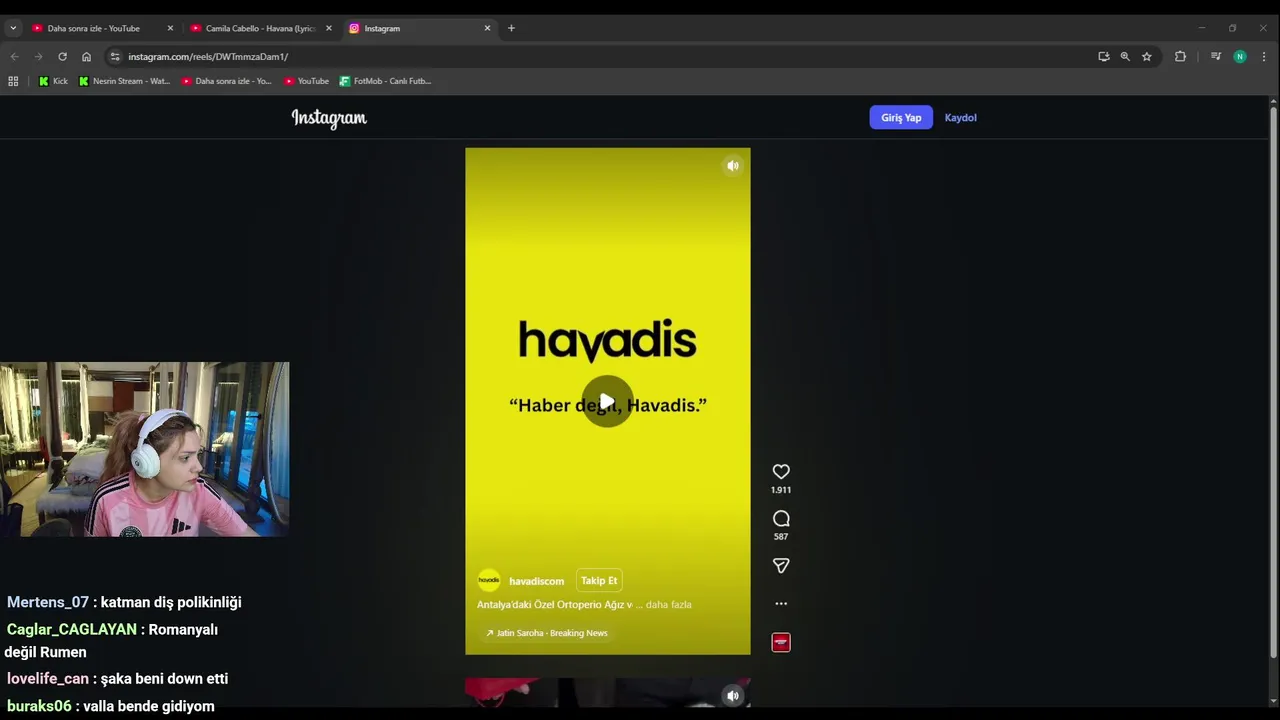1280x720 pixels.
Task: Open the zoom magnifier icon in address bar
Action: point(1125,57)
